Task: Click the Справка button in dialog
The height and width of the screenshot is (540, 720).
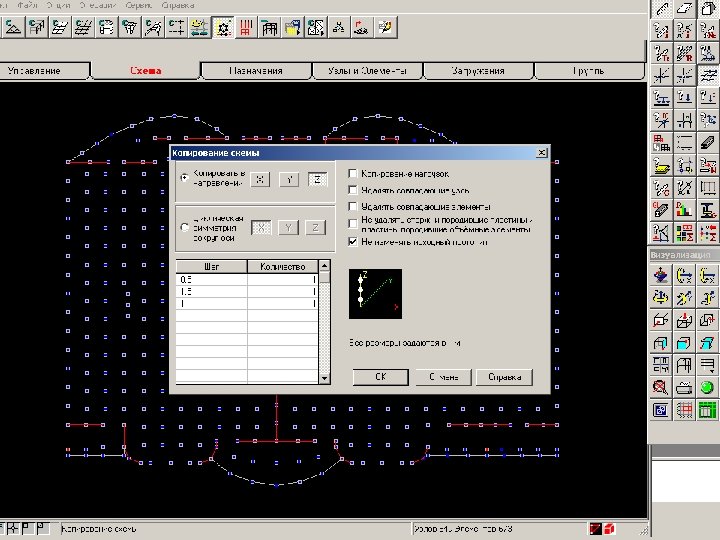Action: pyautogui.click(x=504, y=377)
